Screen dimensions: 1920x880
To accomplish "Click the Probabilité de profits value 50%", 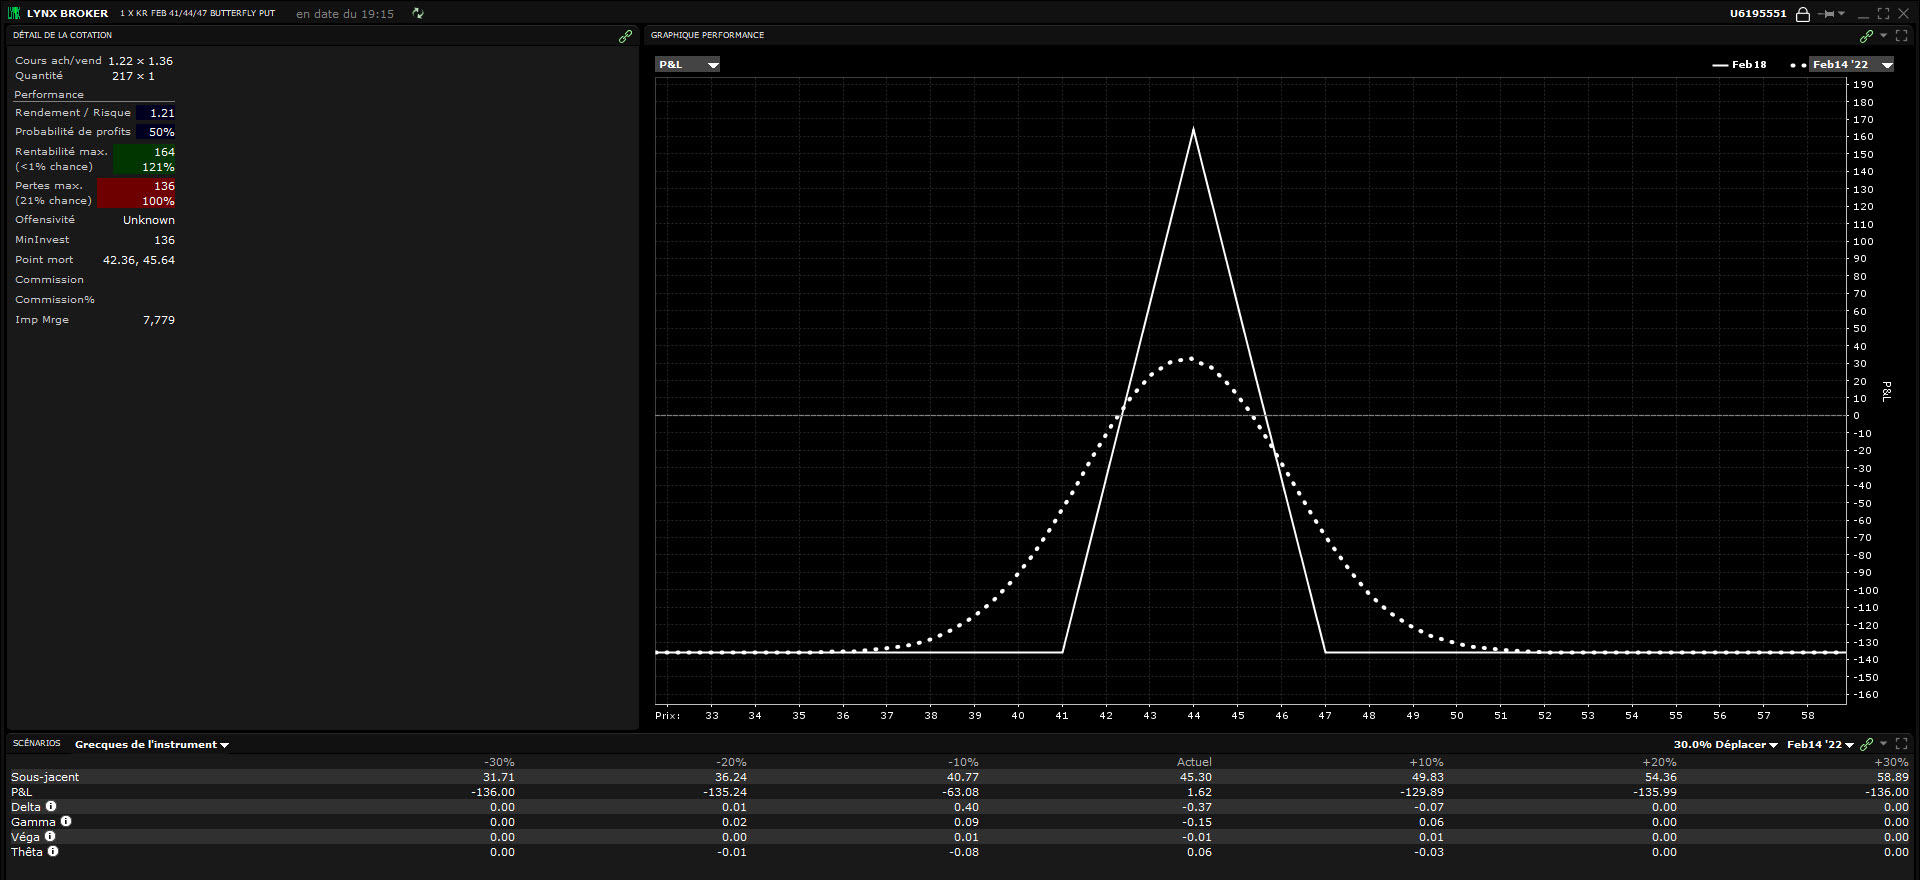I will click(162, 132).
